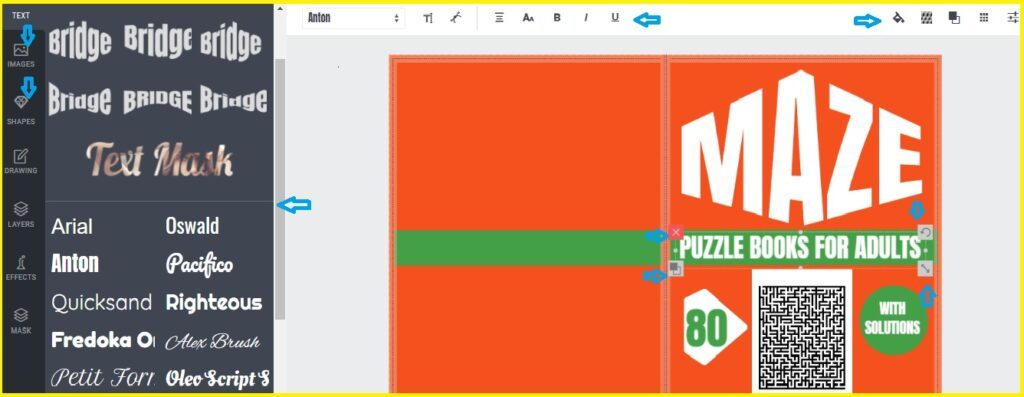
Task: Open the Images panel in sidebar
Action: pyautogui.click(x=21, y=56)
